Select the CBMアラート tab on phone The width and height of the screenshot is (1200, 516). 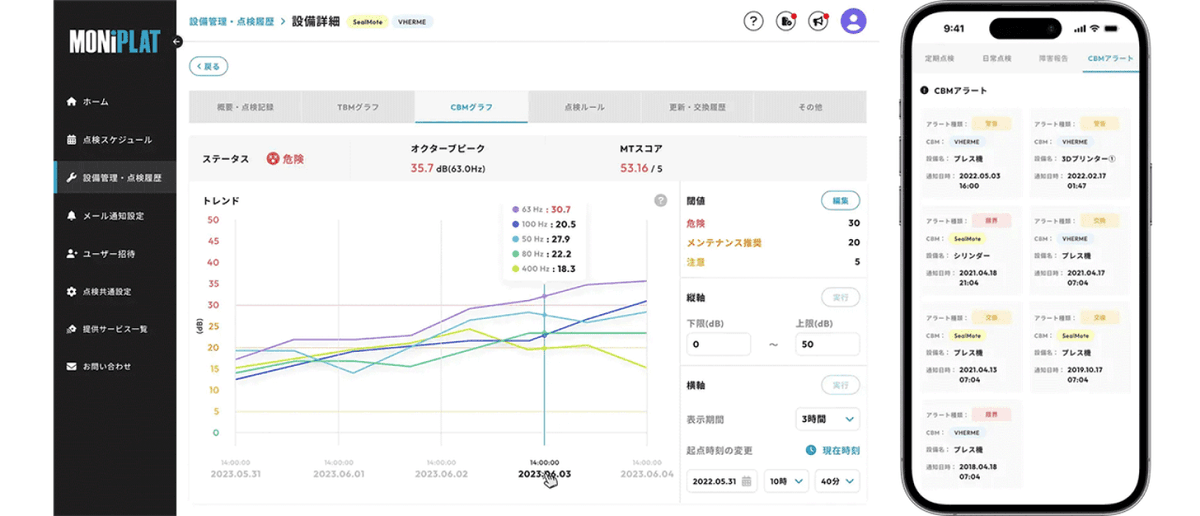pos(1110,59)
